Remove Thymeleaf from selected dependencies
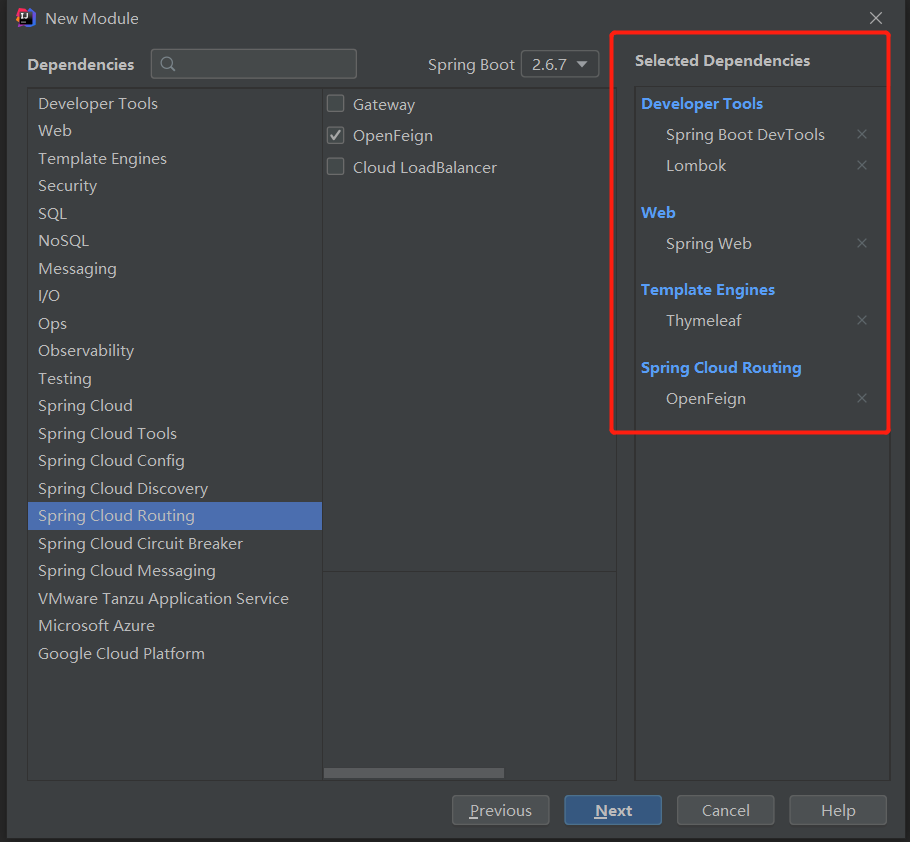The width and height of the screenshot is (910, 842). pos(862,320)
